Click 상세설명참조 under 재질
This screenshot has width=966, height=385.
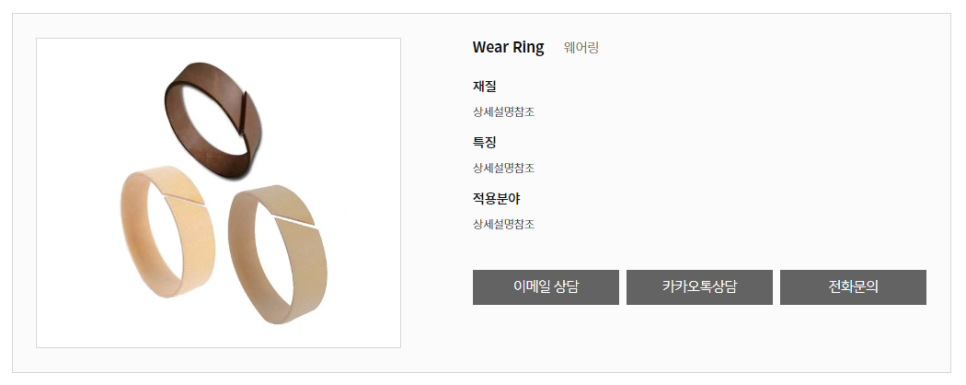click(x=503, y=112)
